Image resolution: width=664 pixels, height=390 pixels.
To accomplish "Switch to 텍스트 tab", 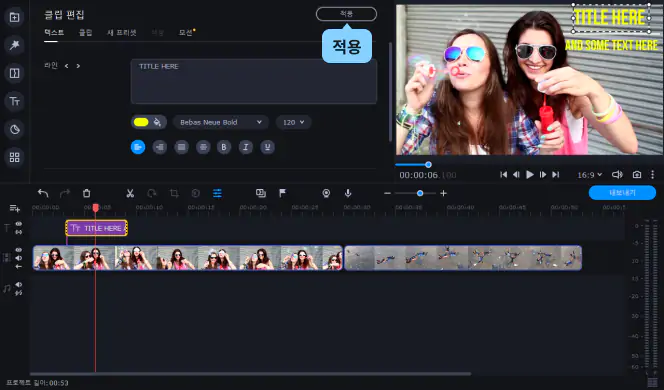I will coord(54,32).
